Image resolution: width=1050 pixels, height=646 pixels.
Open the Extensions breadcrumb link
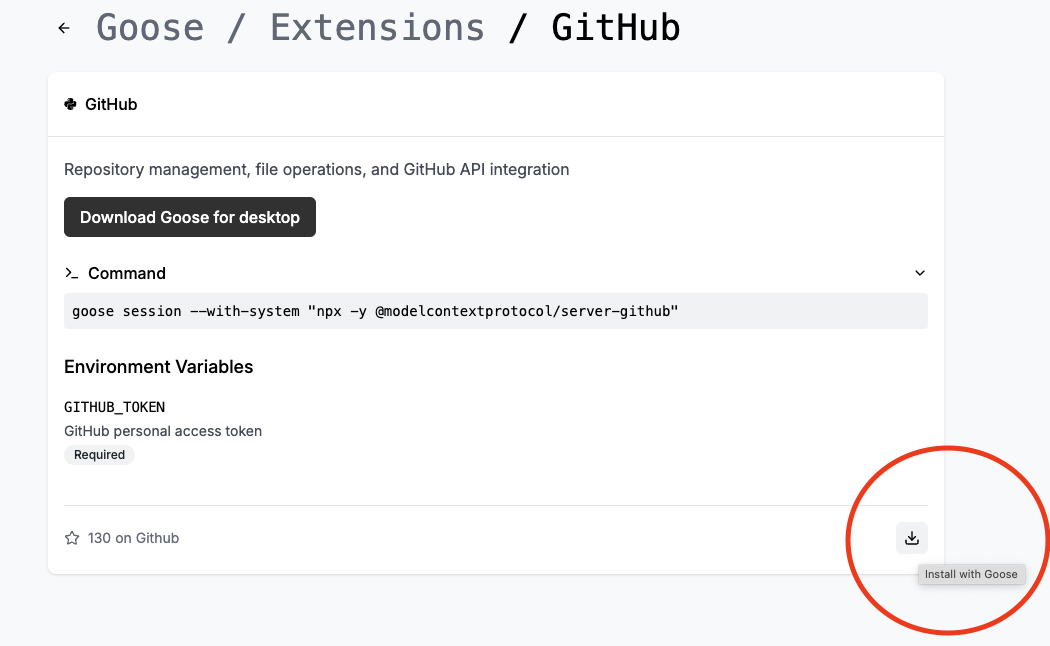[377, 27]
